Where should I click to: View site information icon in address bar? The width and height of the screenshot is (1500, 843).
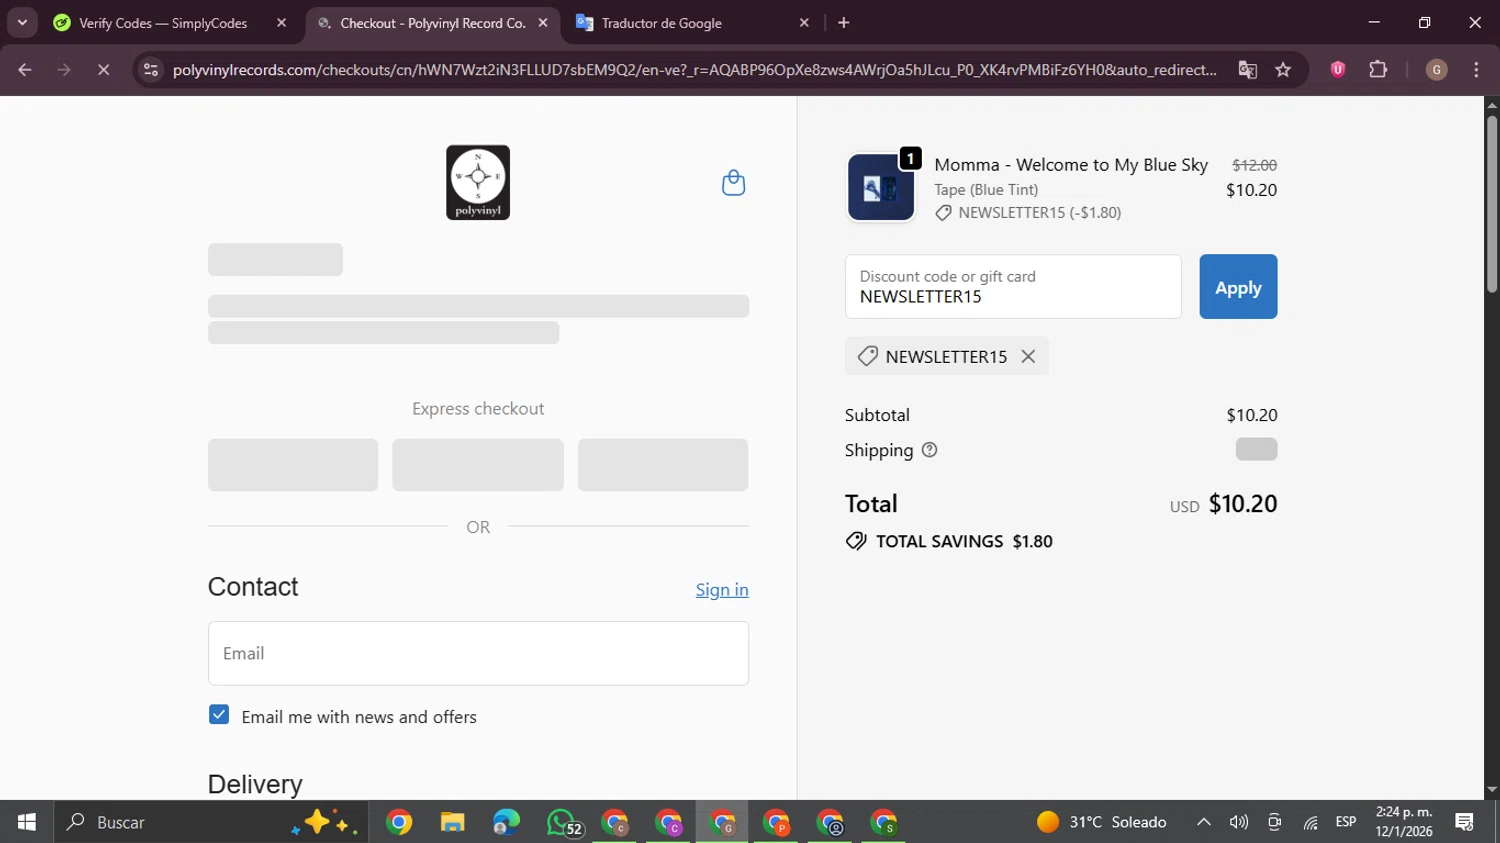click(x=151, y=70)
